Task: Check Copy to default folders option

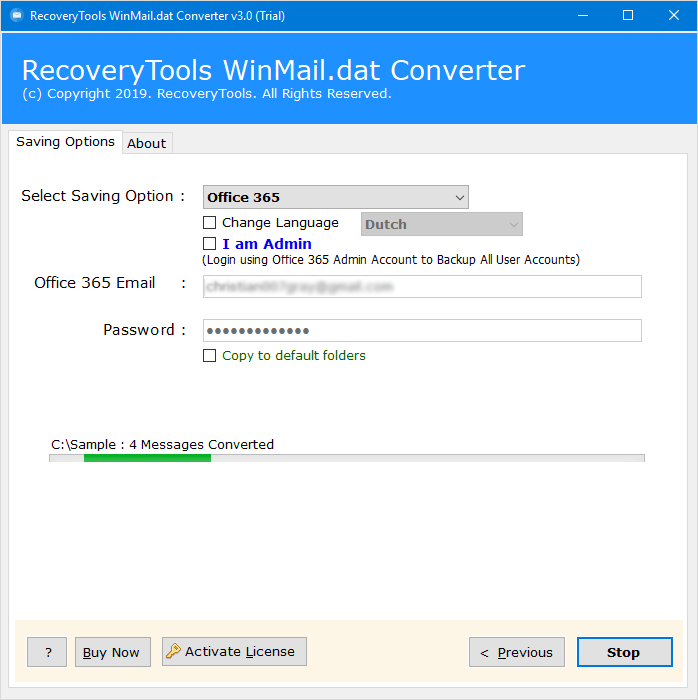Action: tap(210, 356)
